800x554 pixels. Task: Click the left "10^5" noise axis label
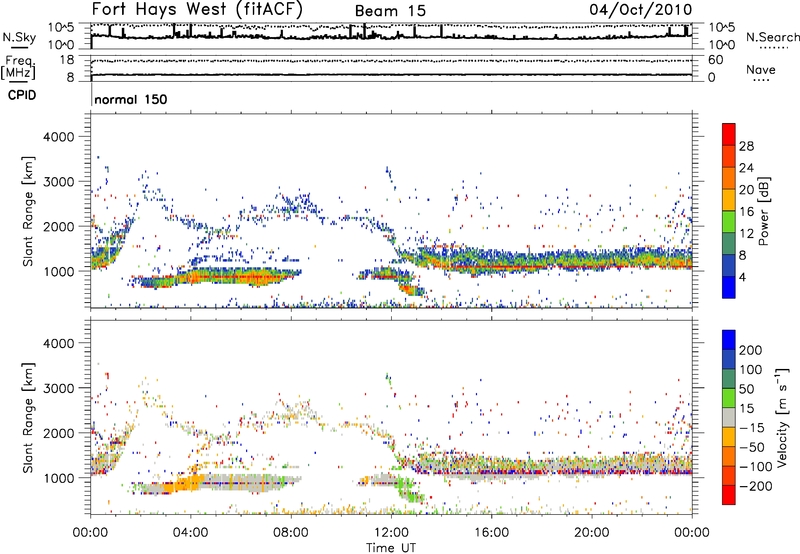click(x=61, y=28)
